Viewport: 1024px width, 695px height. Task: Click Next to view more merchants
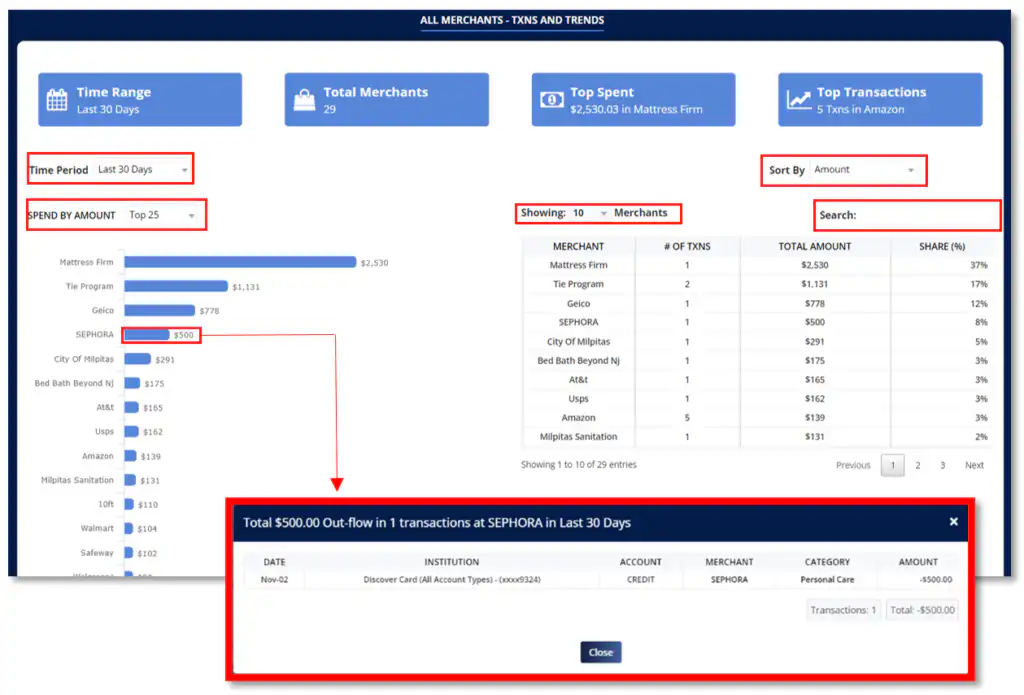(x=974, y=465)
